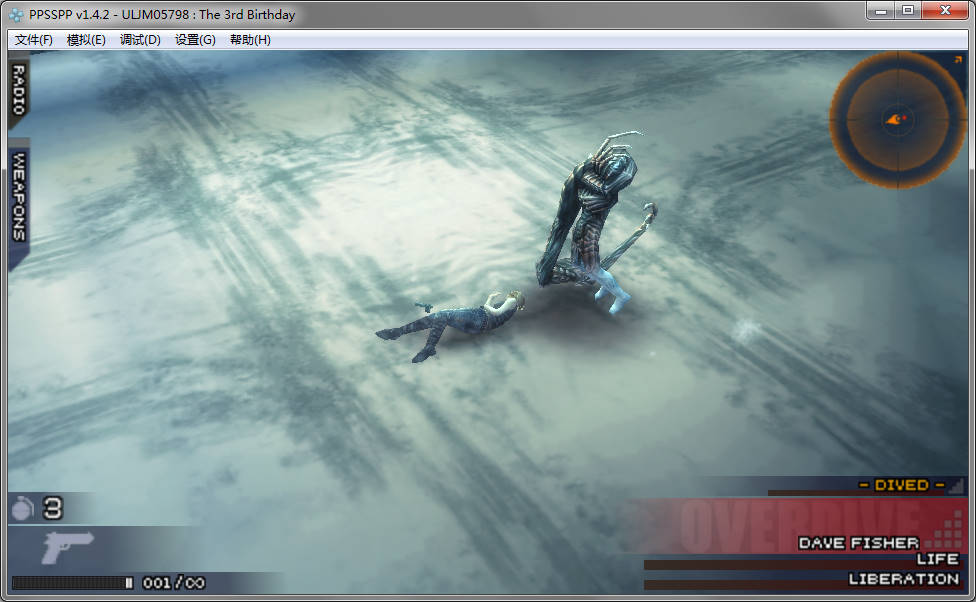Click the OVERDIVE banner

(x=800, y=526)
